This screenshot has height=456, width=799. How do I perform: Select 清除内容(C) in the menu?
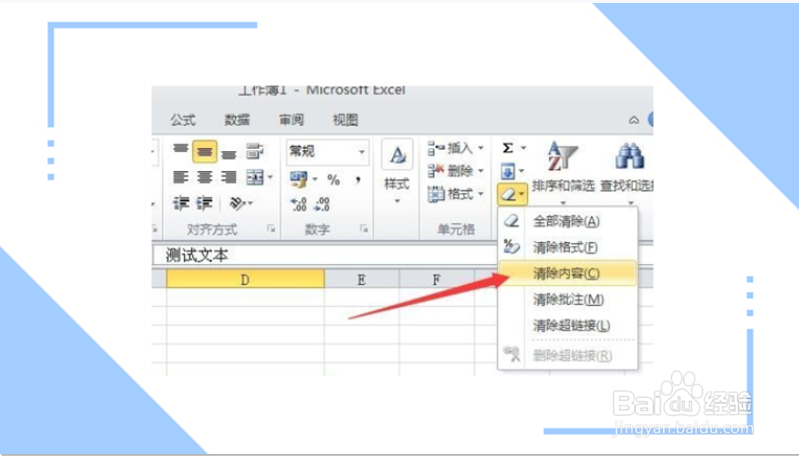[x=566, y=274]
